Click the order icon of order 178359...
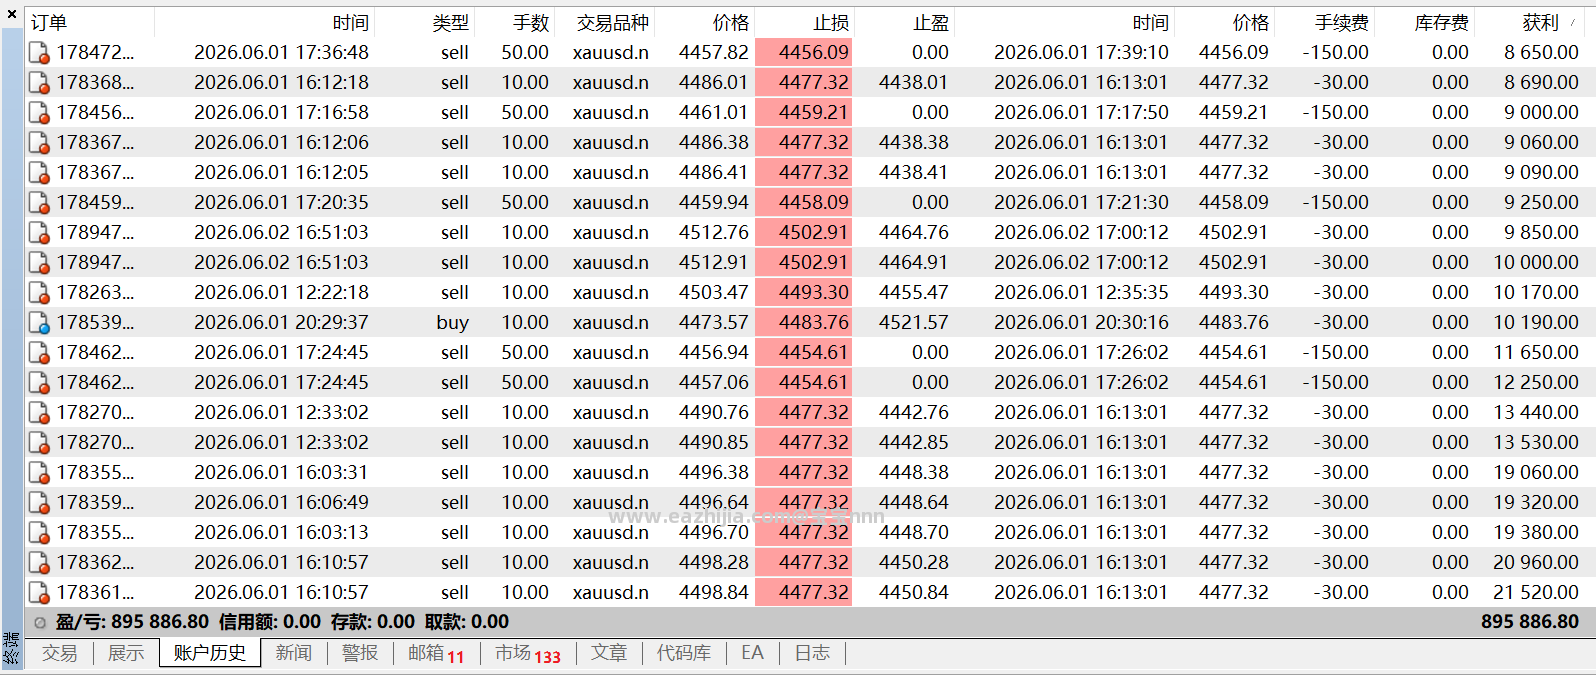Viewport: 1596px width, 675px height. click(x=39, y=502)
